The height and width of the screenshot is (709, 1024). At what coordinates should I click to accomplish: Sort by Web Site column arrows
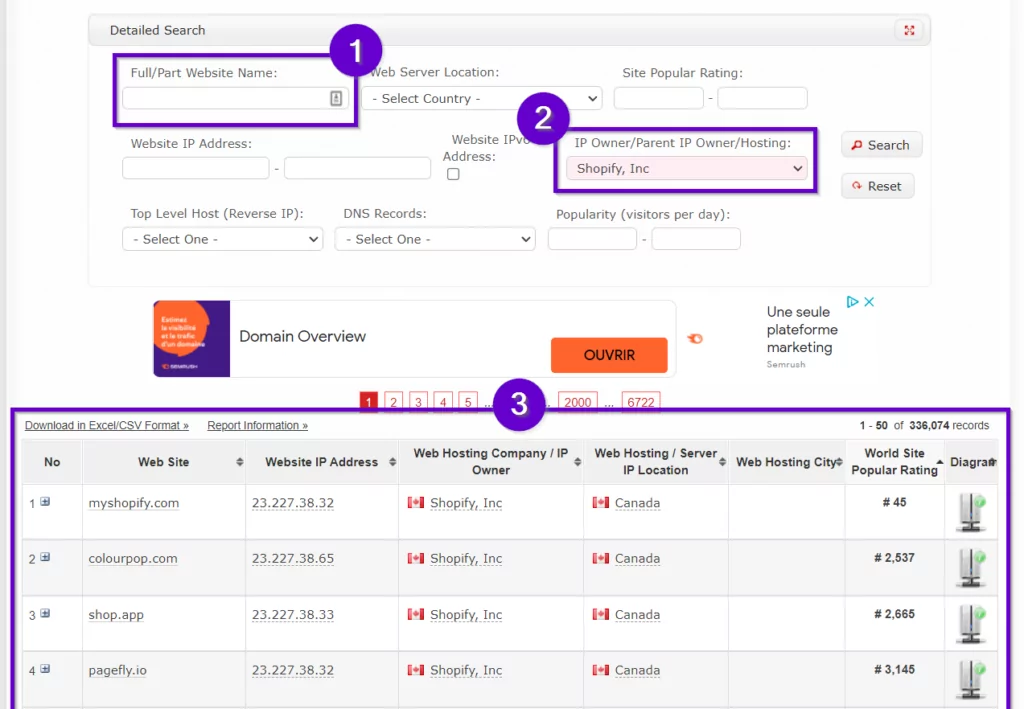[240, 462]
